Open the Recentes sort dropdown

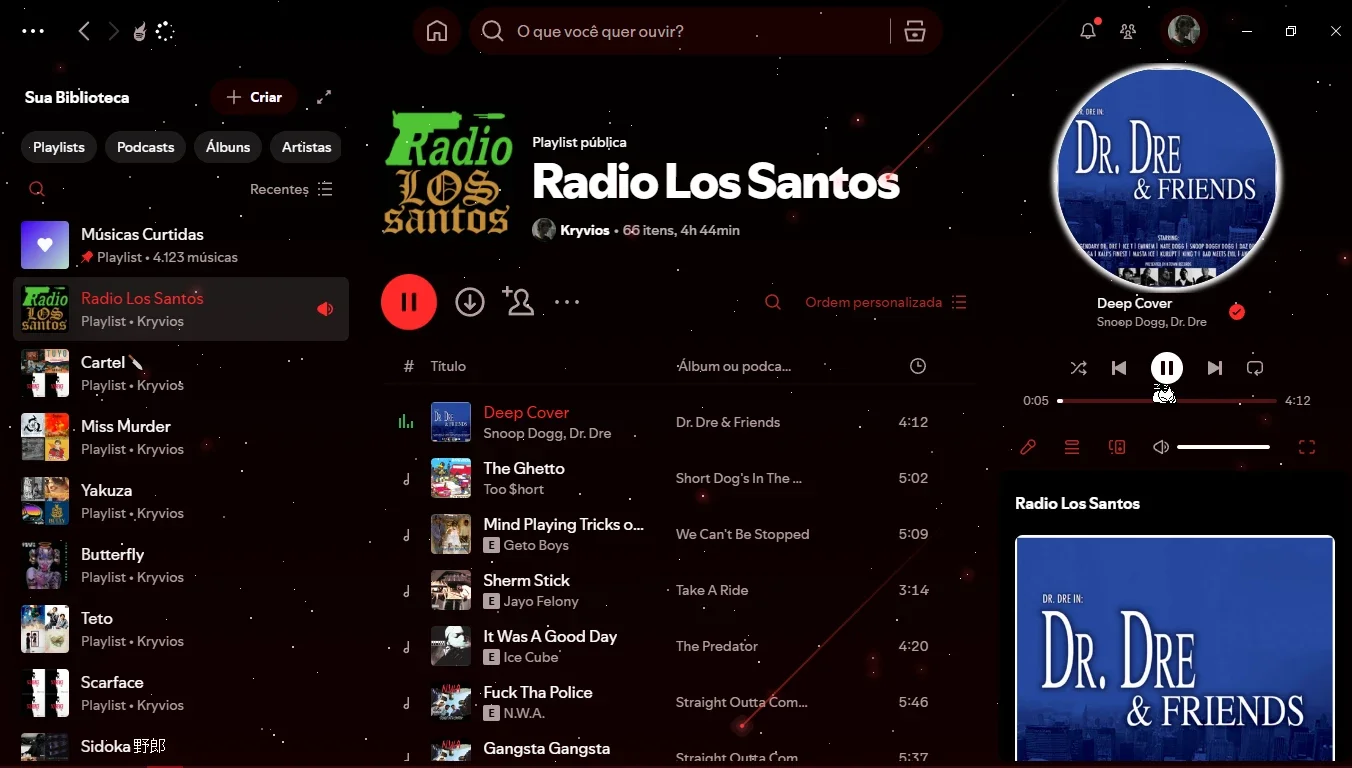[291, 189]
